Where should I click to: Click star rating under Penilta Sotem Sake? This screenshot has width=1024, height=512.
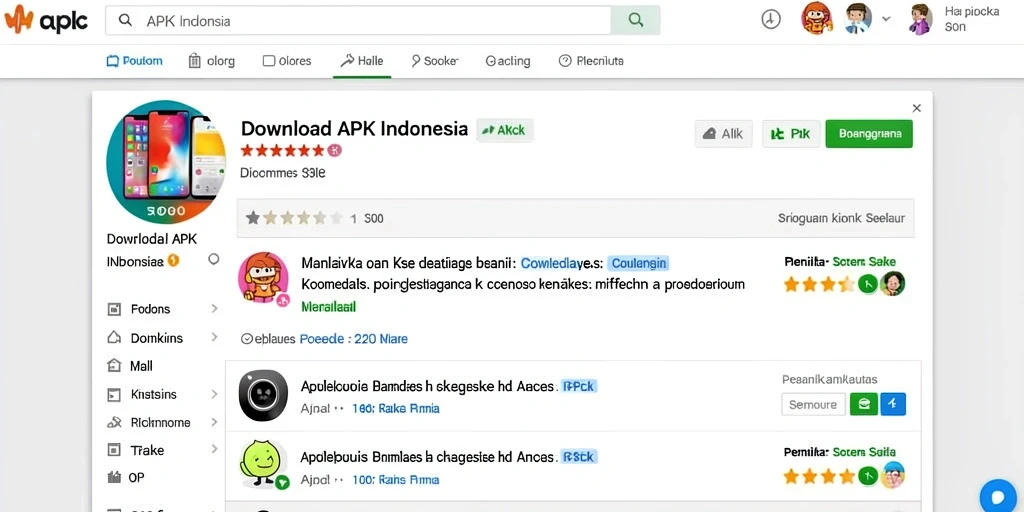coord(819,284)
